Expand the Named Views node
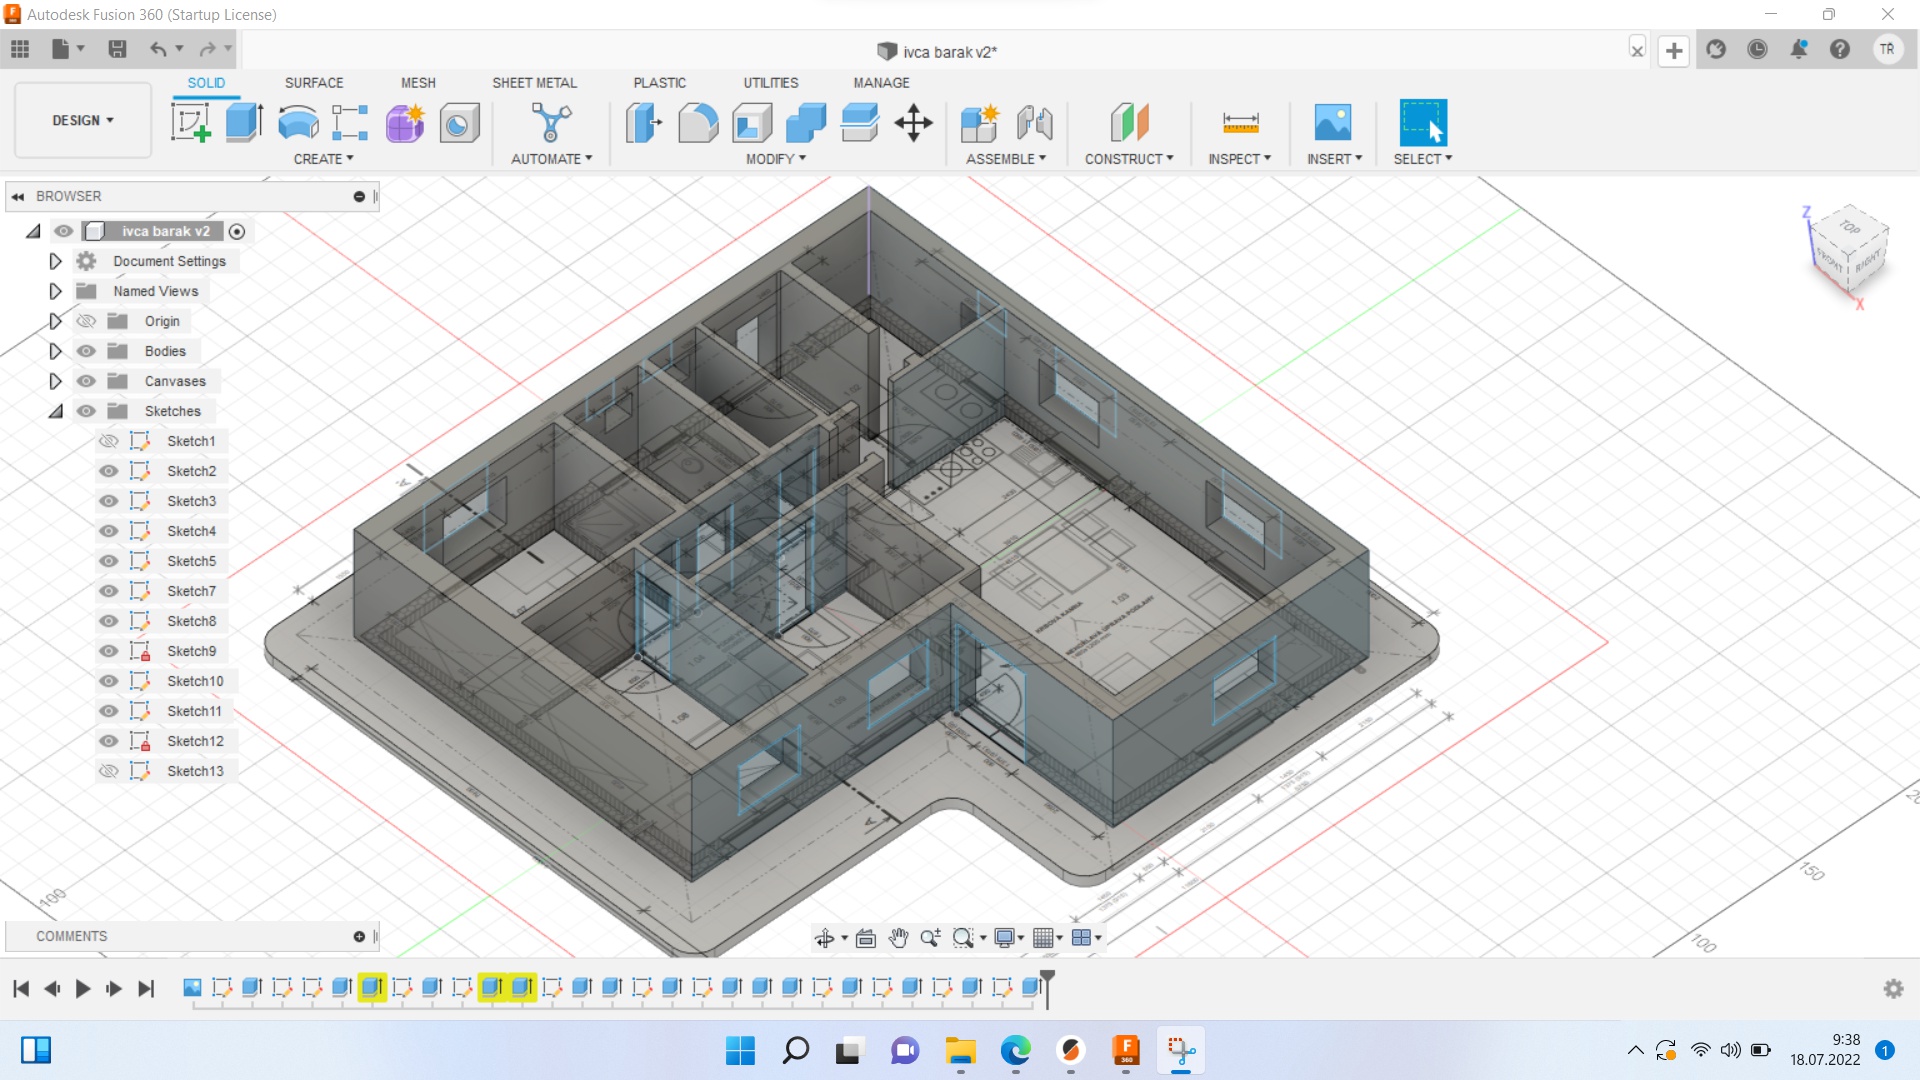The width and height of the screenshot is (1920, 1080). pyautogui.click(x=55, y=291)
